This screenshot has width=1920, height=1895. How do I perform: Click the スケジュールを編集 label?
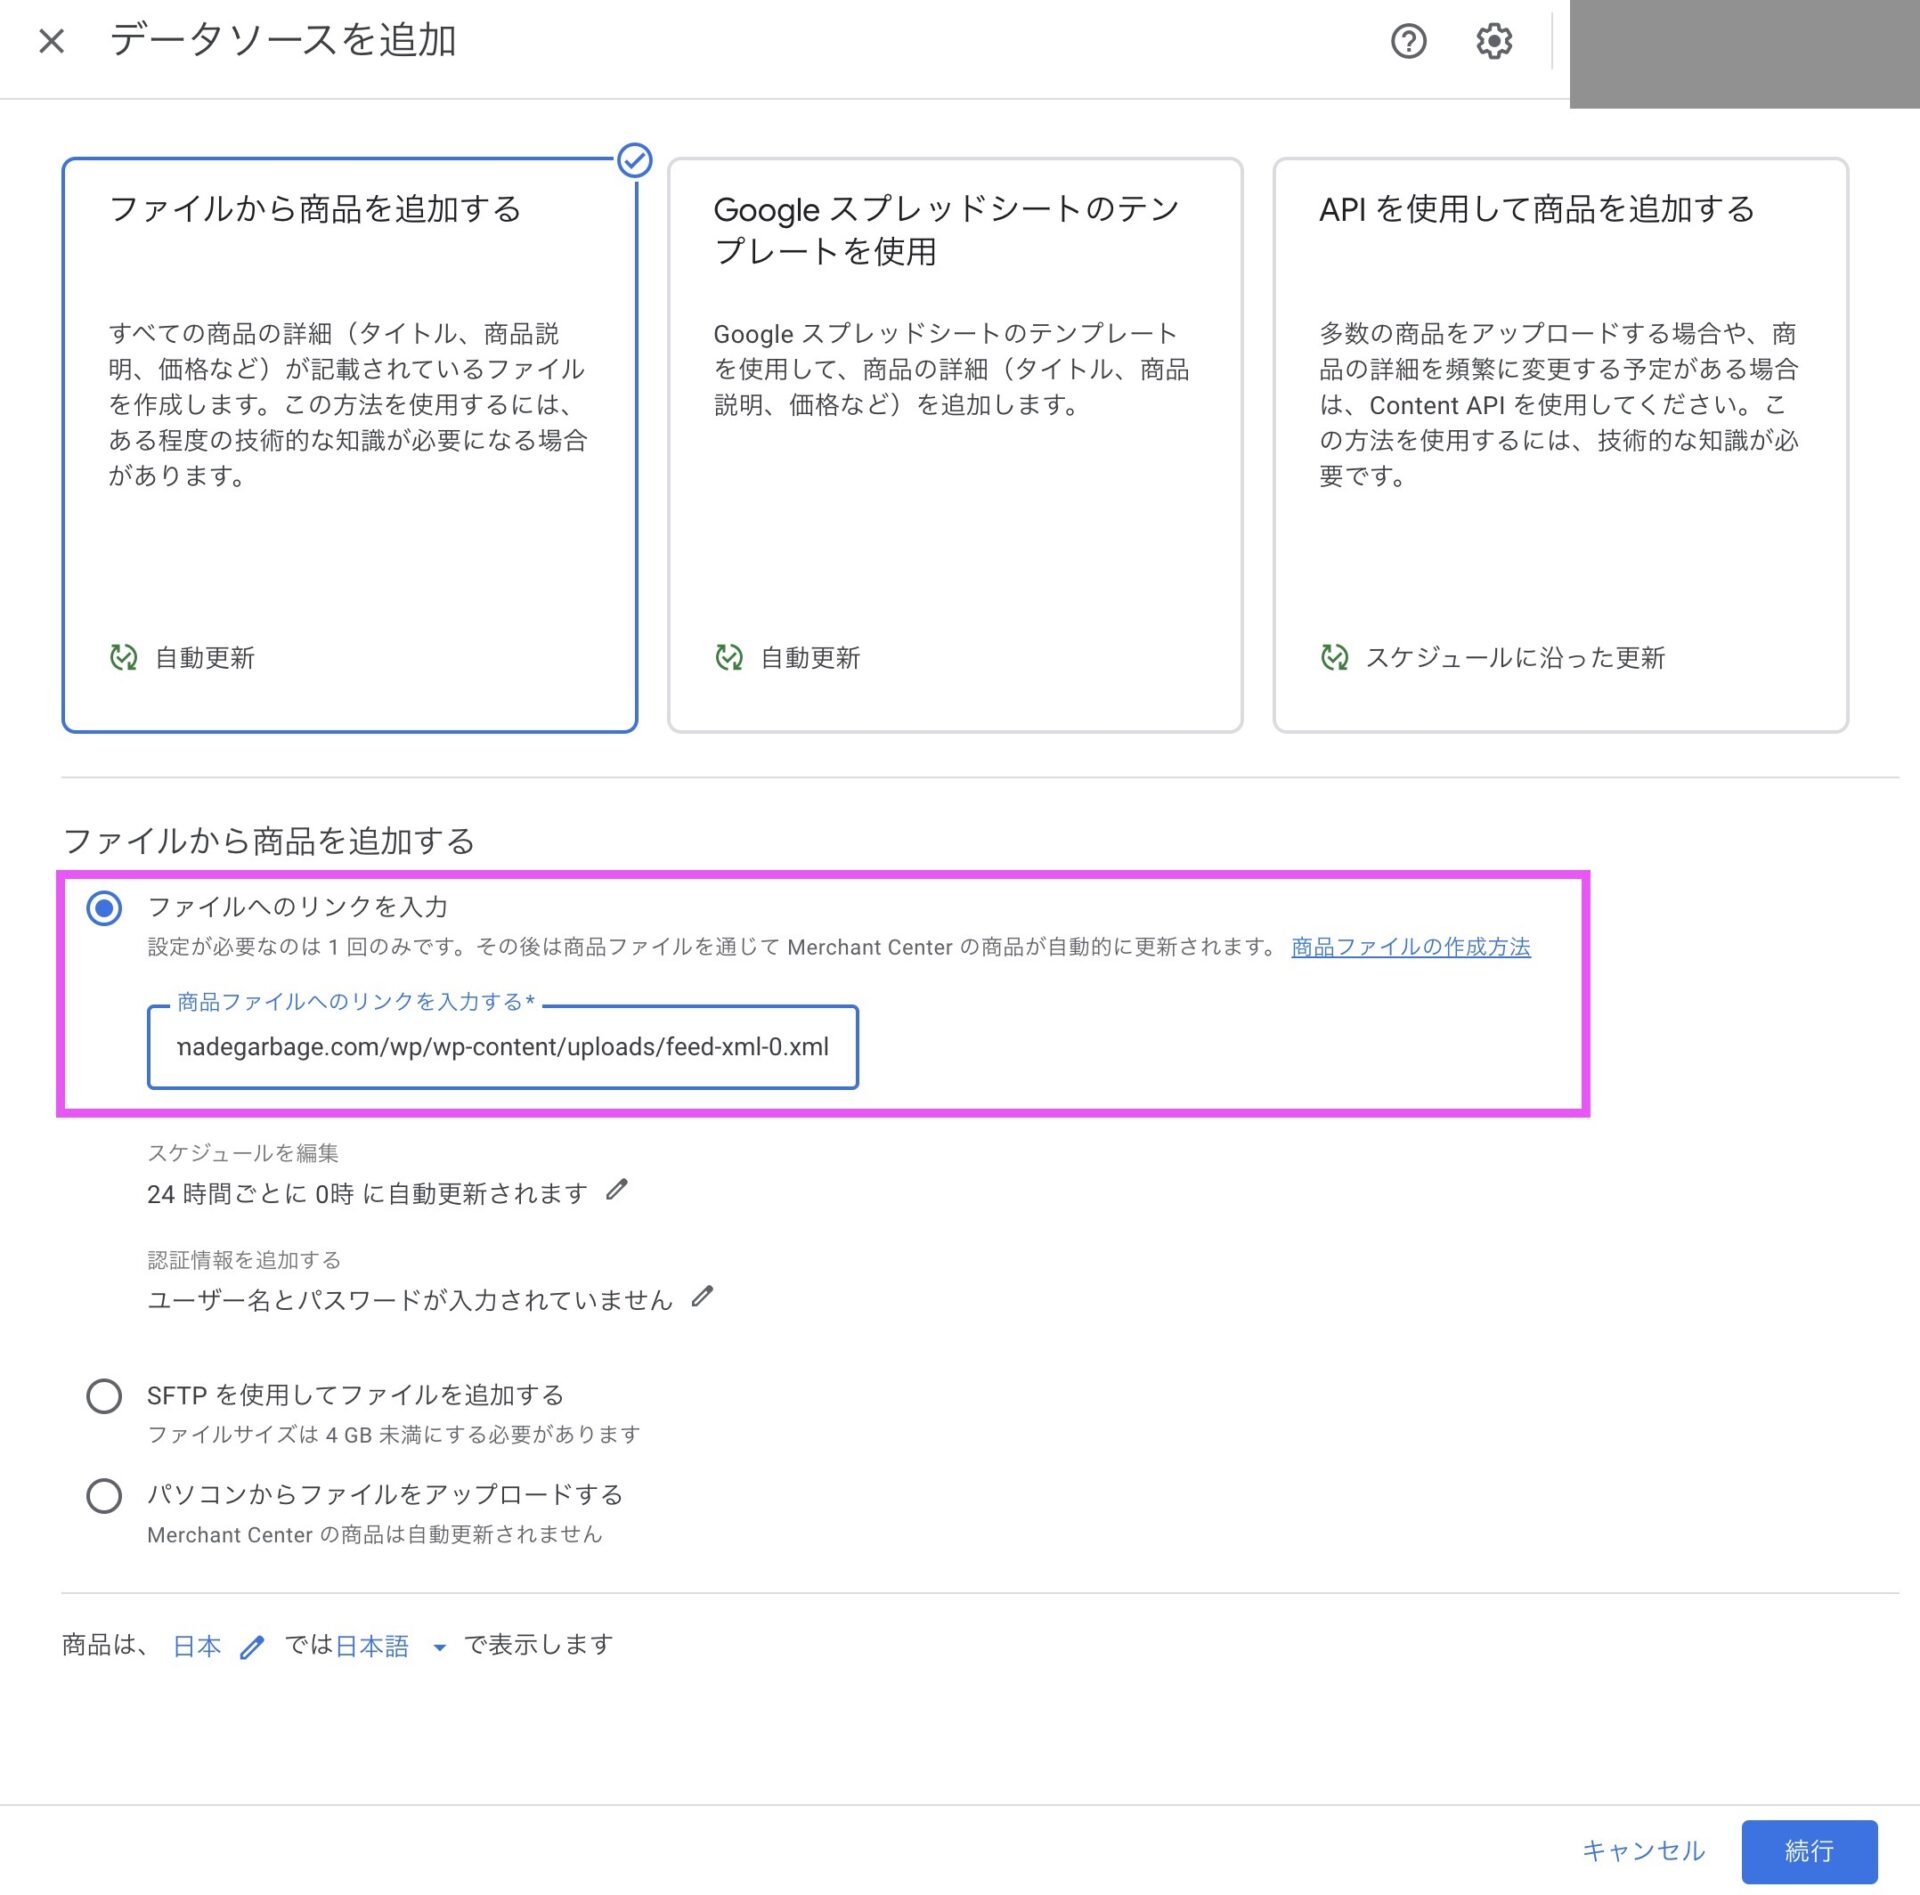[243, 1153]
